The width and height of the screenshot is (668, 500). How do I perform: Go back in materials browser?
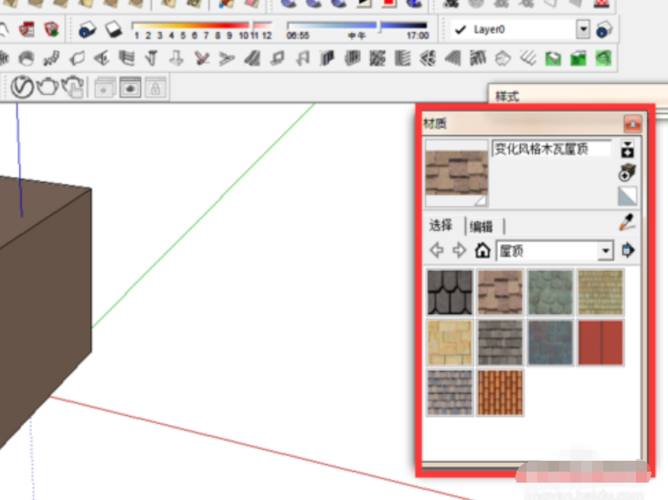[x=437, y=250]
